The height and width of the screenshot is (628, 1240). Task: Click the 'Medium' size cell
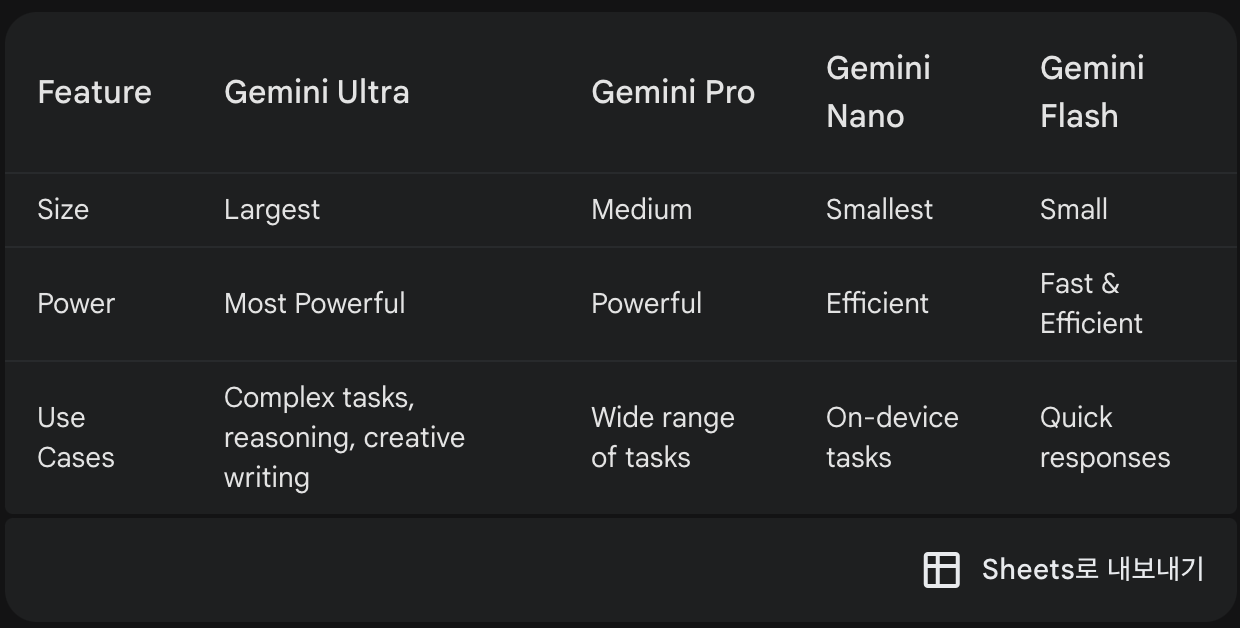(641, 209)
